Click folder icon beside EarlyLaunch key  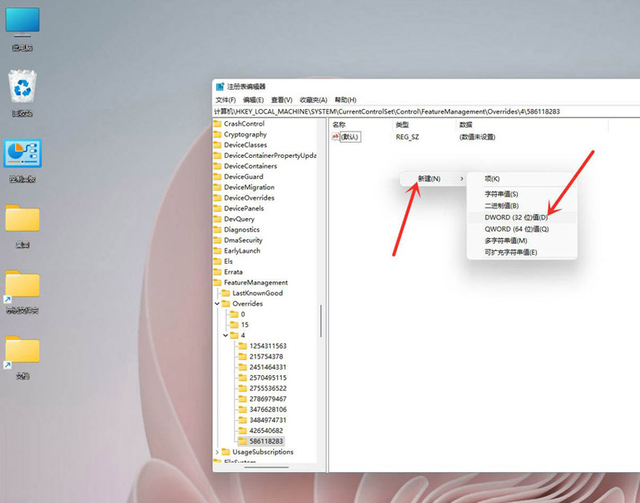click(x=218, y=251)
